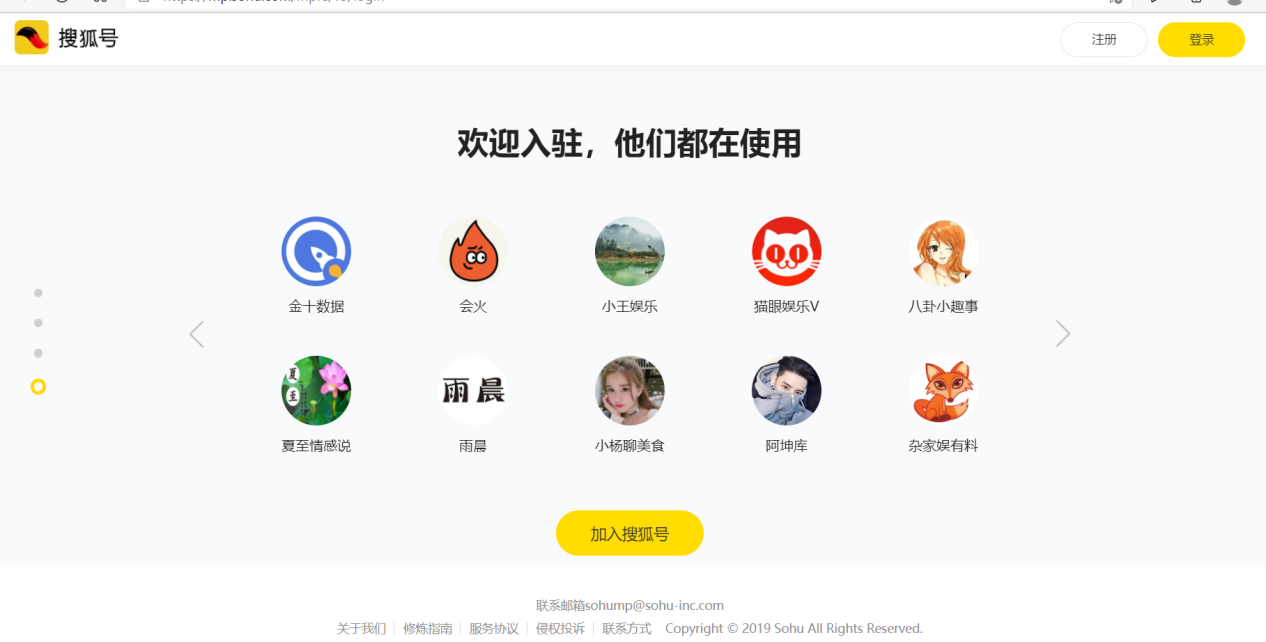The width and height of the screenshot is (1266, 642).
Task: Select the 八卦小趣事 anime avatar
Action: 943,252
